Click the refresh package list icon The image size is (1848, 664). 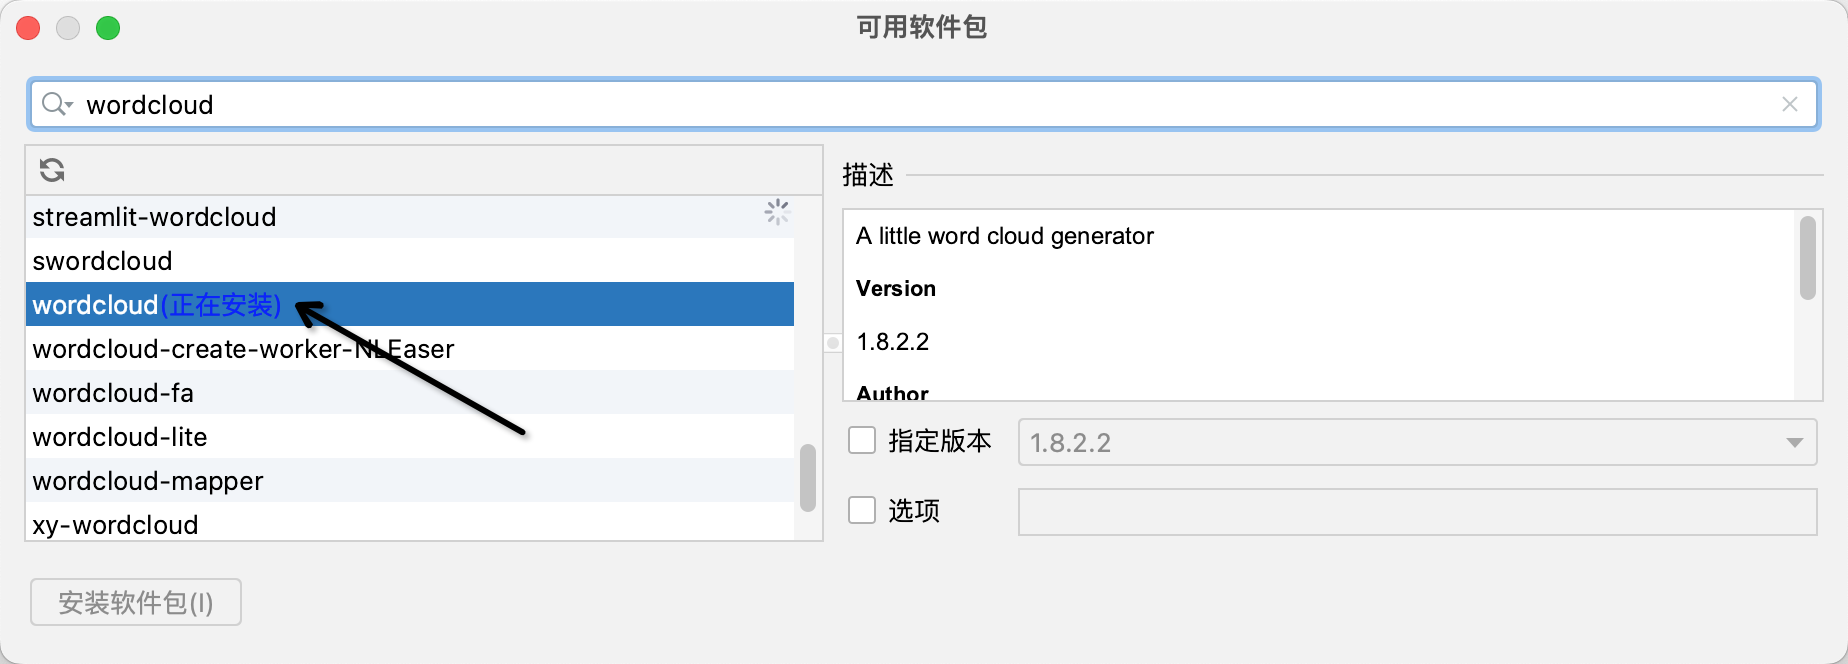tap(52, 170)
